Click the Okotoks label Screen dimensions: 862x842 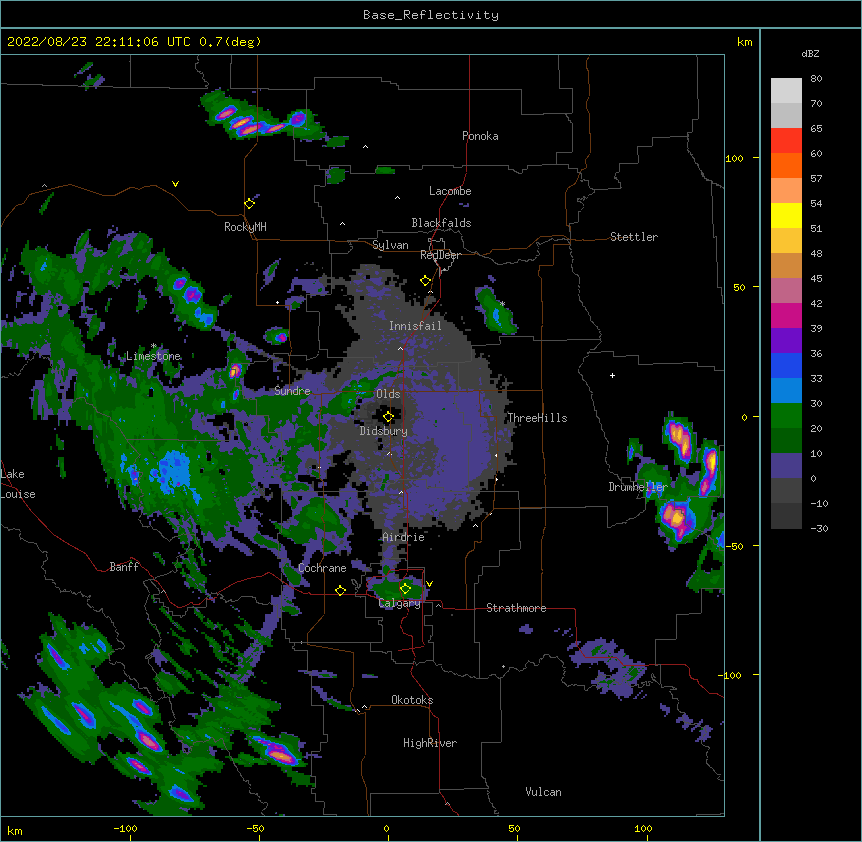[x=412, y=700]
